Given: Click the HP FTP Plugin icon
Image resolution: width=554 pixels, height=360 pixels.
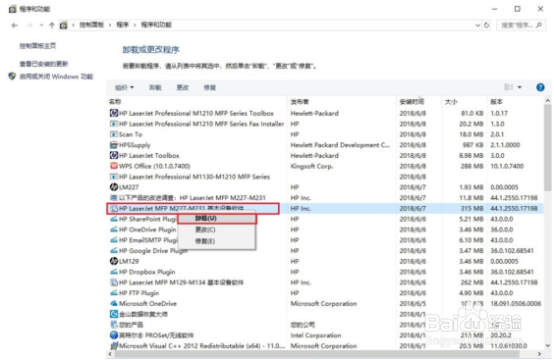Looking at the screenshot, I should tap(114, 293).
